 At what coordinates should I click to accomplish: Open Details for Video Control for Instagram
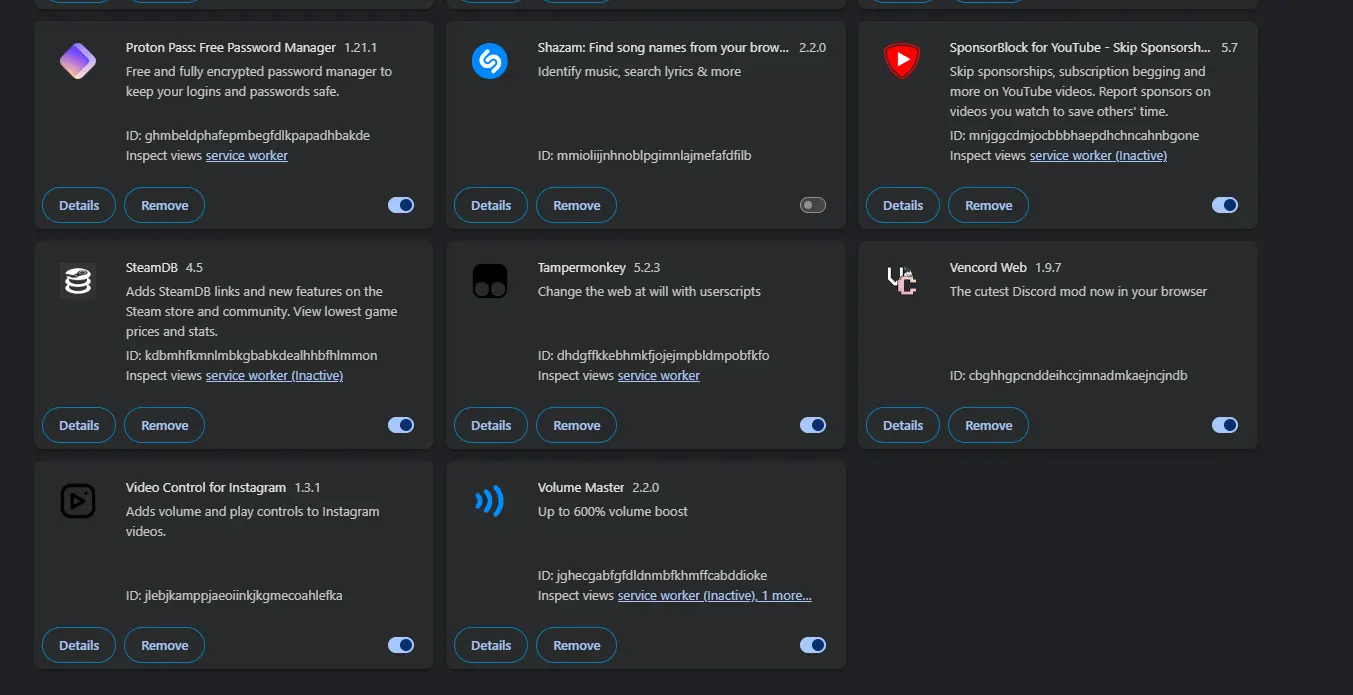[x=79, y=645]
